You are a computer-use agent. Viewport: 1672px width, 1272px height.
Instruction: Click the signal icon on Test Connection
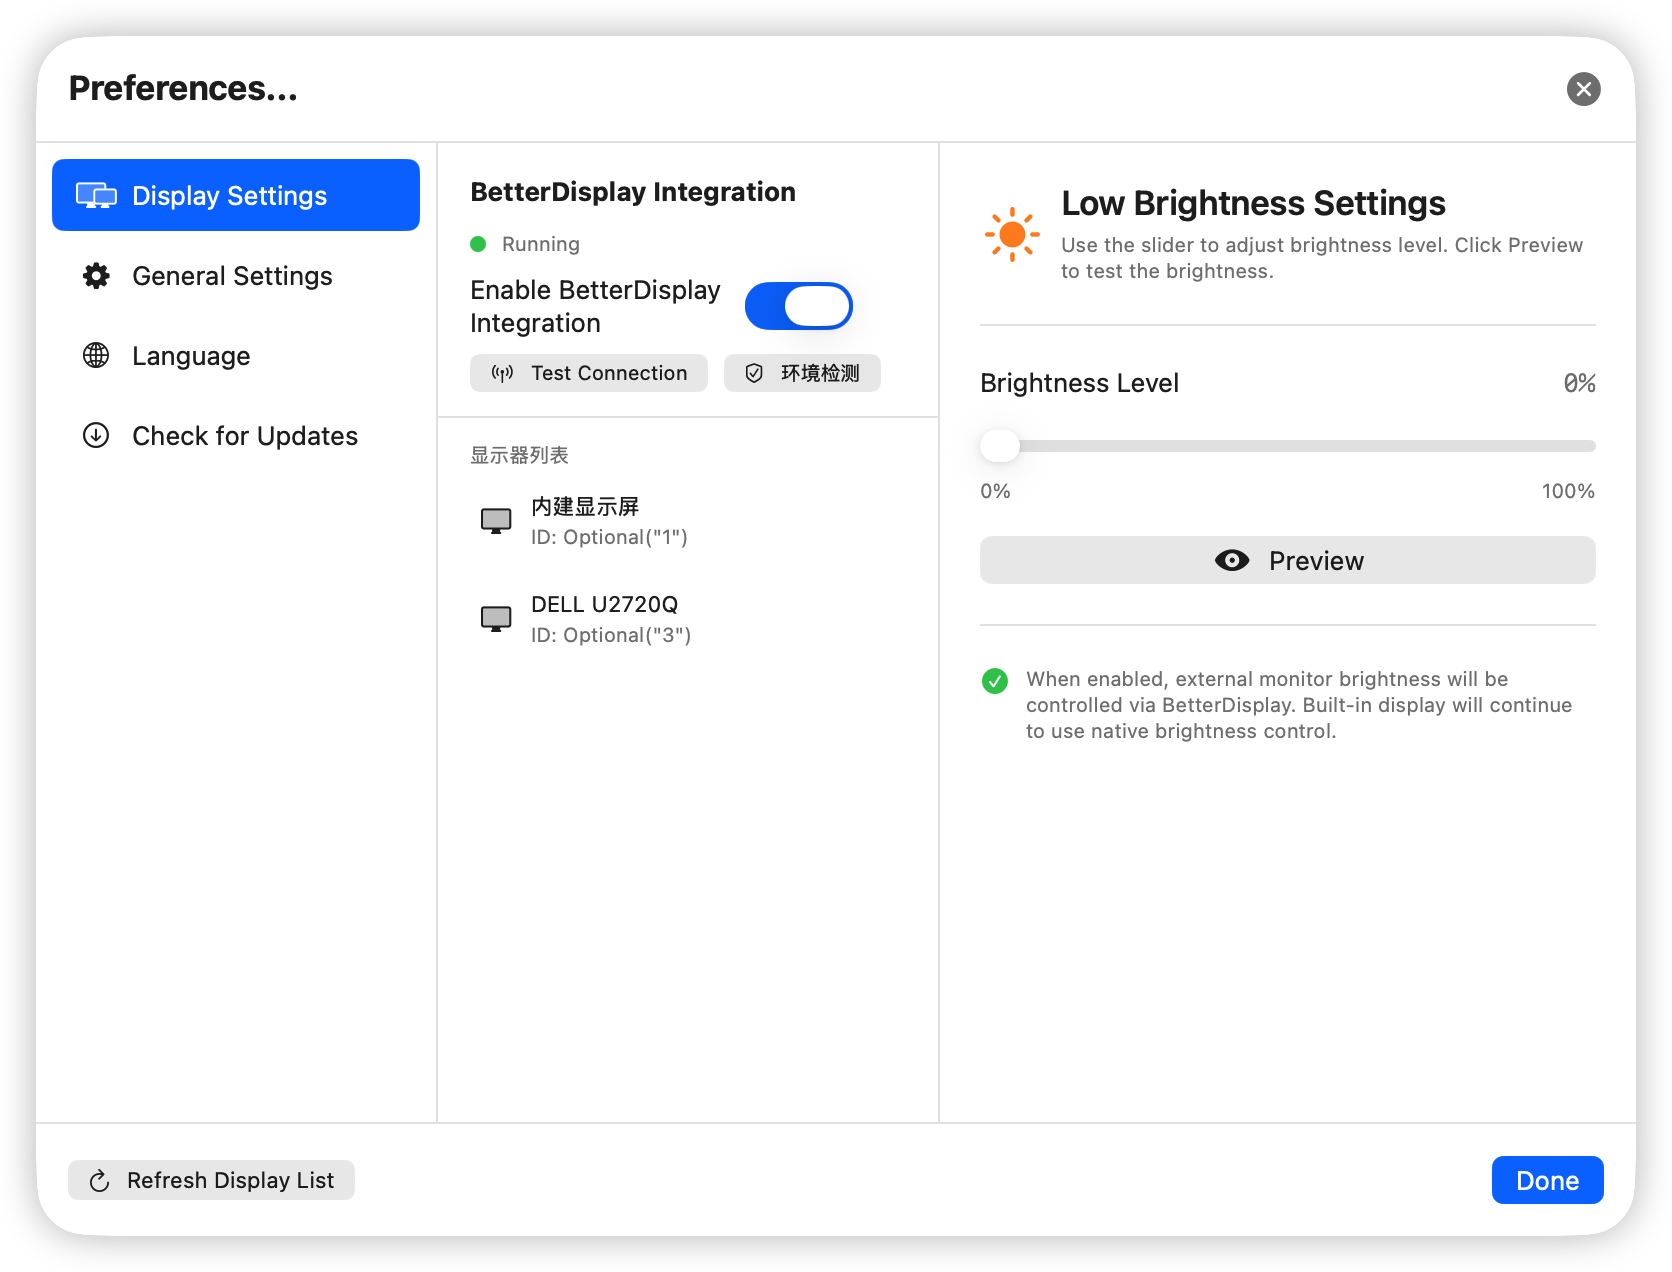[x=502, y=373]
